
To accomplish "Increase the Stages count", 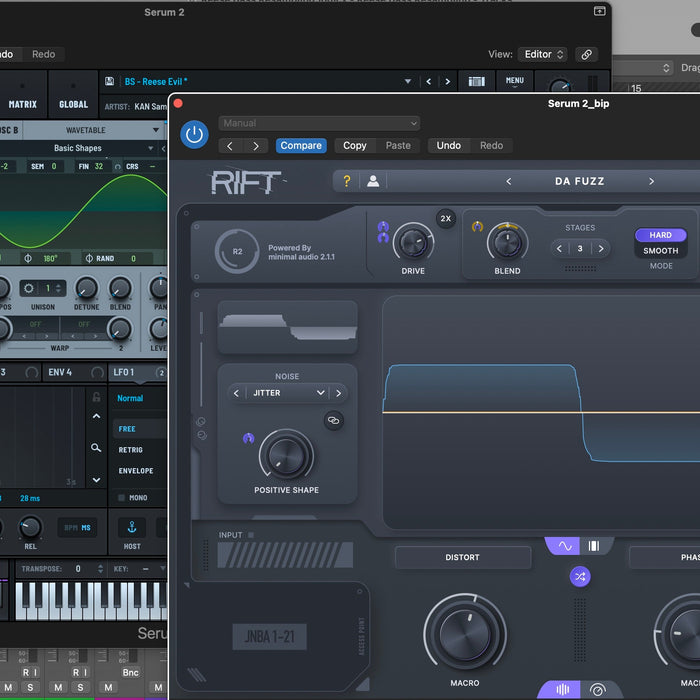I will 601,249.
